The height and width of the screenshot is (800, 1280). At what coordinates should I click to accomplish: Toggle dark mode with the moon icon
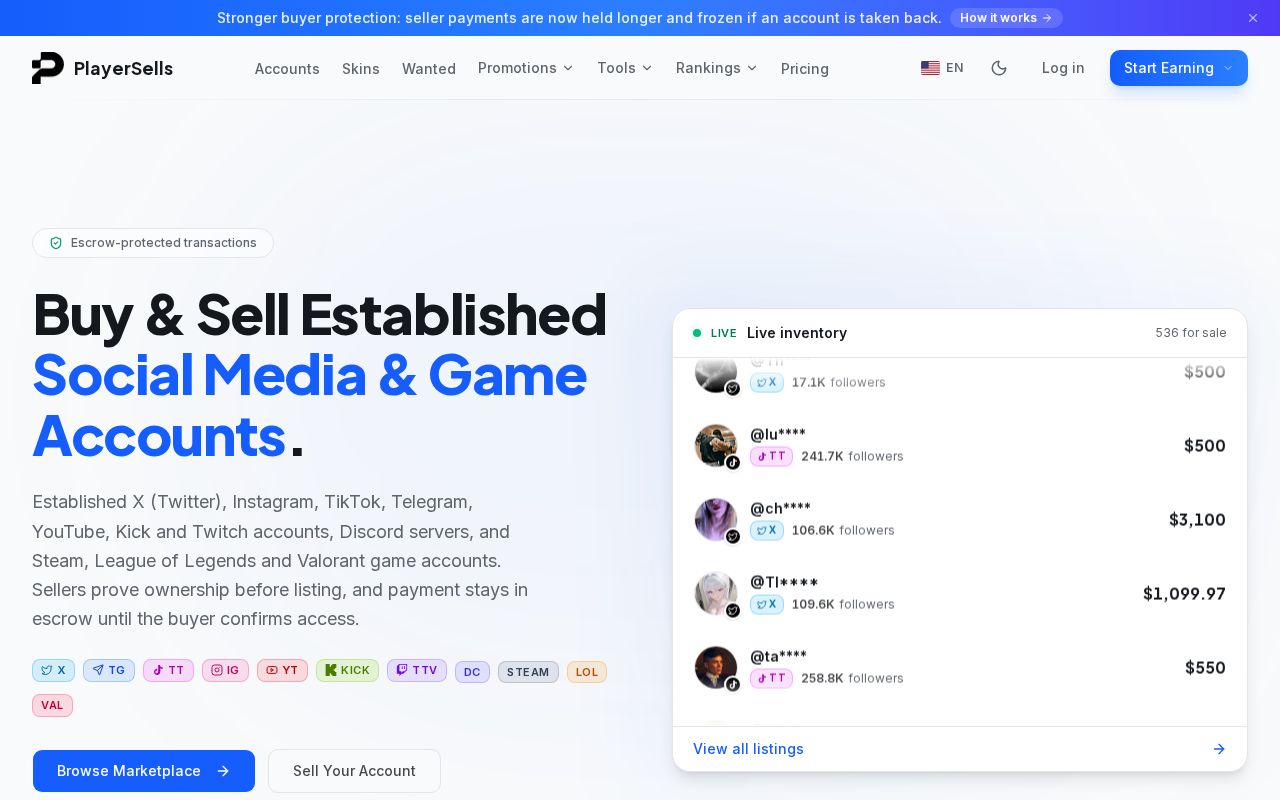click(999, 68)
